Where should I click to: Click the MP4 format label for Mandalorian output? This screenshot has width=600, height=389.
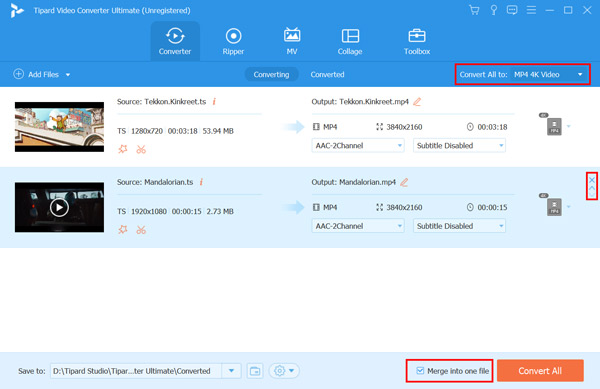tap(330, 207)
